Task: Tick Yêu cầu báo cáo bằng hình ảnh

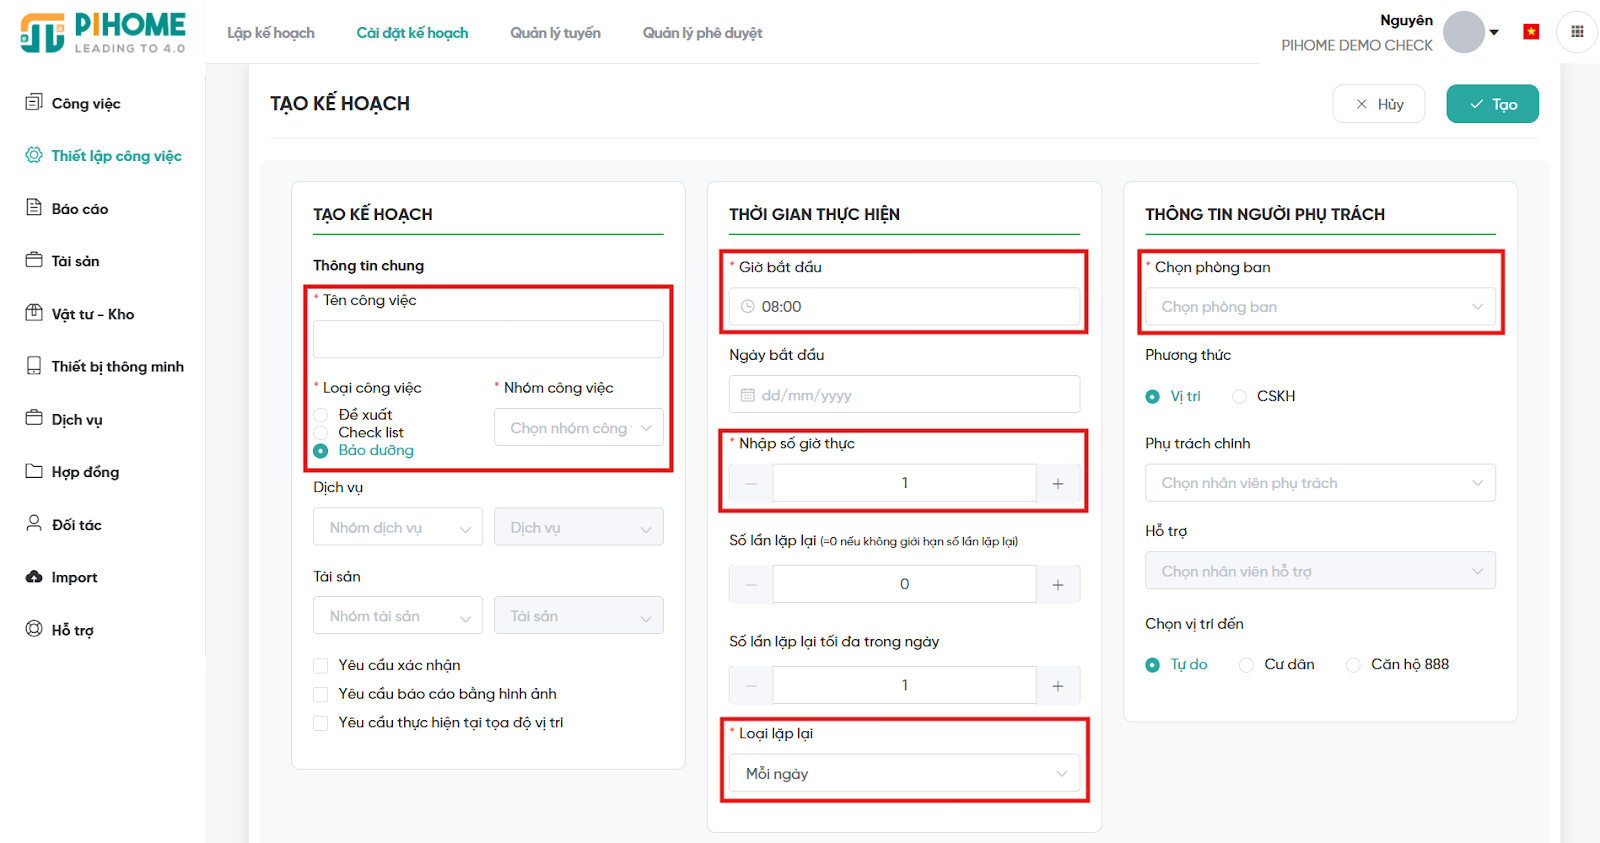Action: click(x=321, y=694)
